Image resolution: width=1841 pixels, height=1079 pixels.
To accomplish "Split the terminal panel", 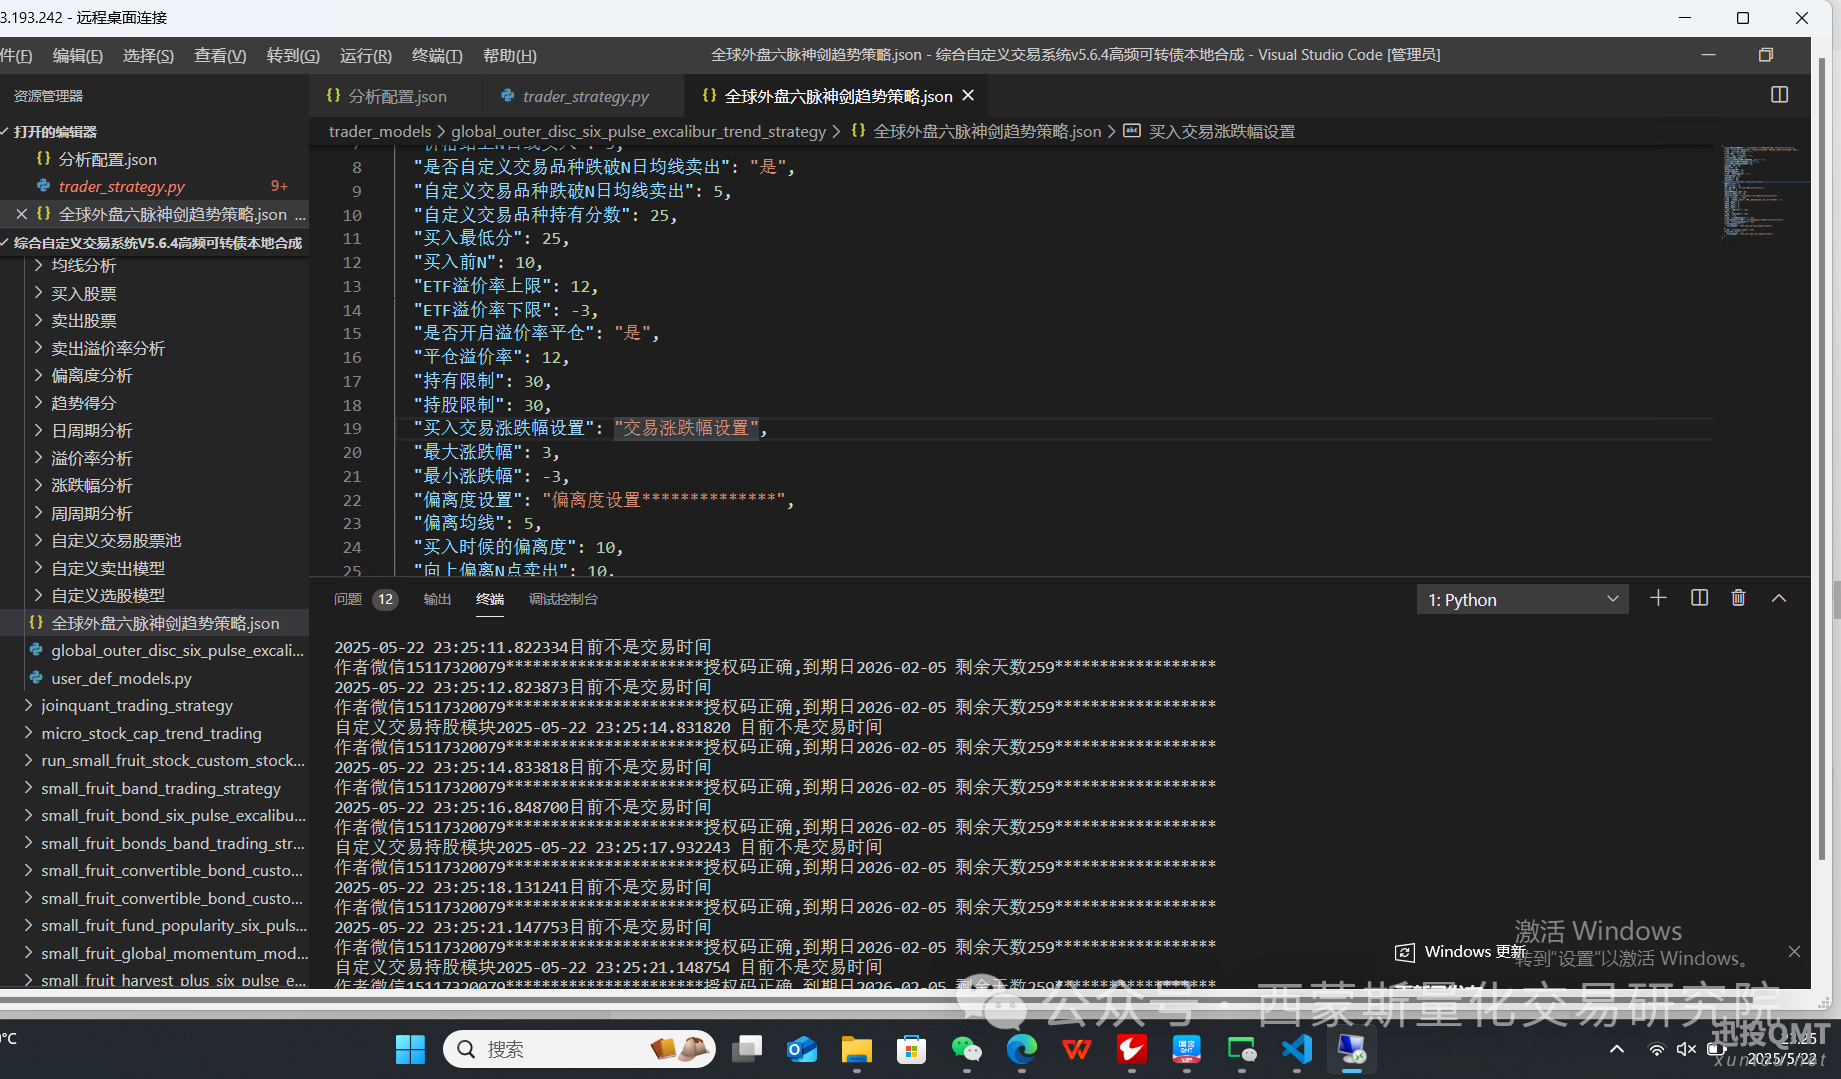I will pyautogui.click(x=1699, y=598).
